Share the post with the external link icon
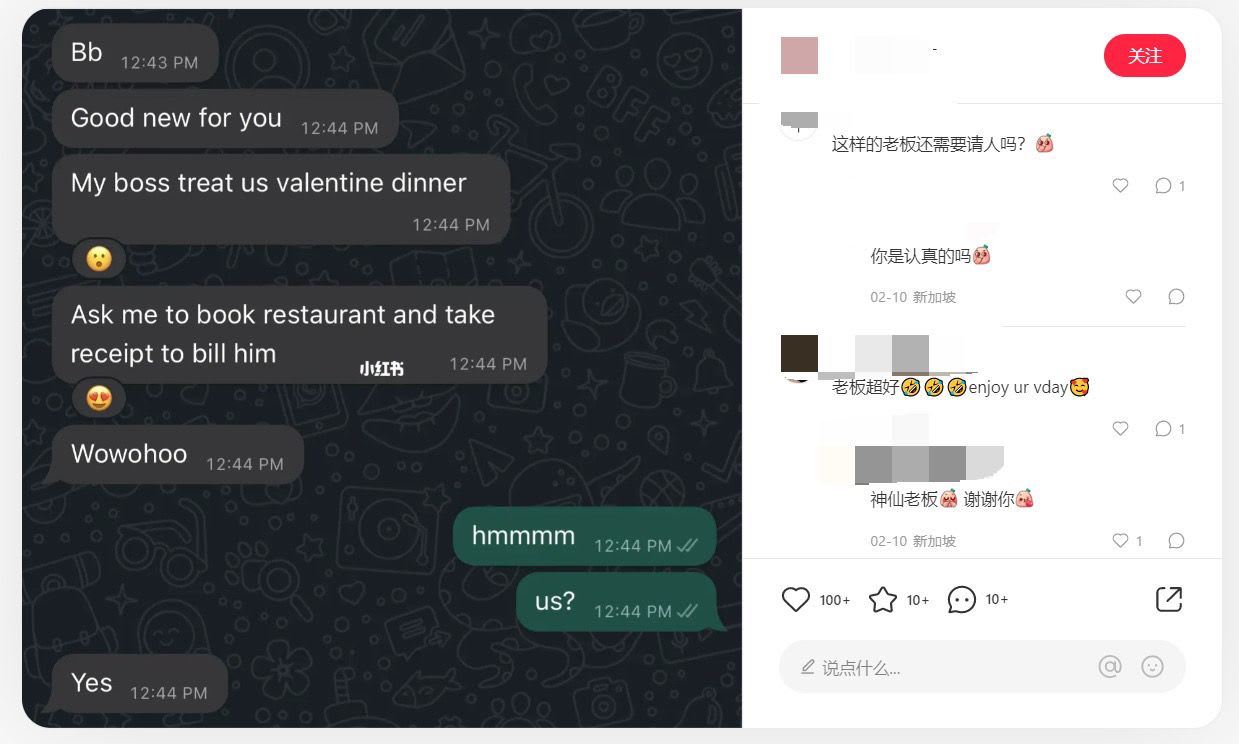This screenshot has height=744, width=1239. [1169, 599]
